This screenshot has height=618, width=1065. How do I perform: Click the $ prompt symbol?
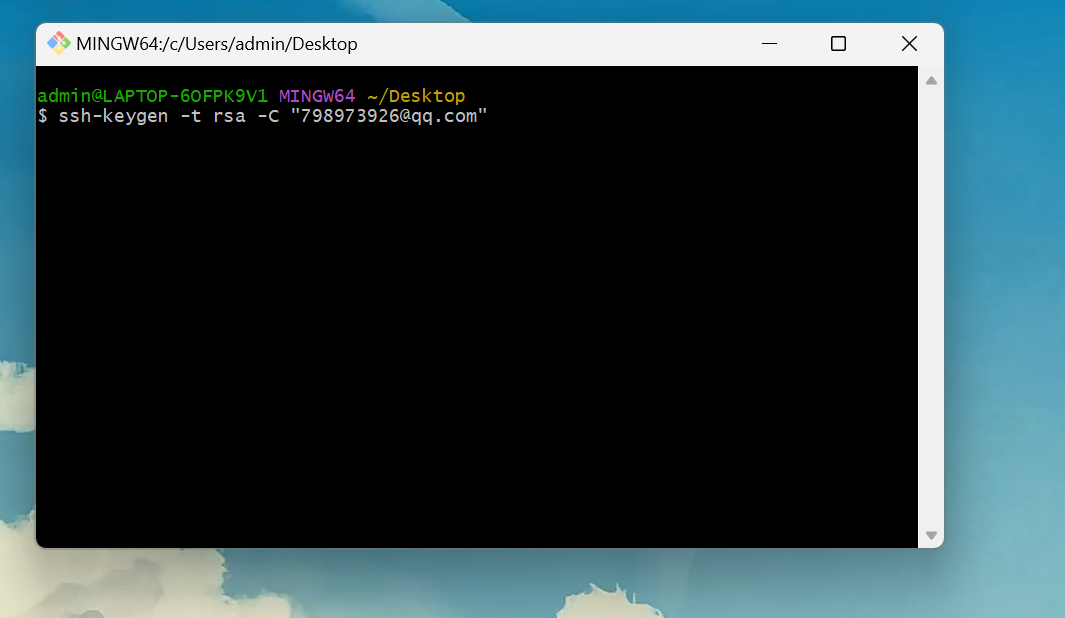coord(42,116)
